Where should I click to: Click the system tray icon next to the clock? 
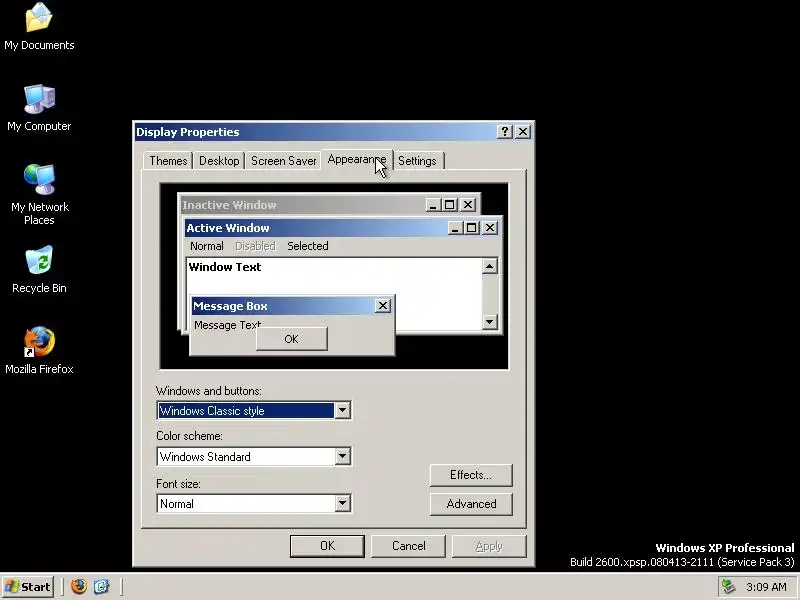pos(729,587)
